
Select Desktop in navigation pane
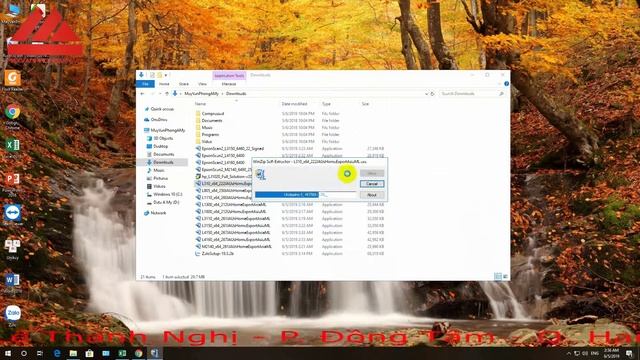[x=160, y=146]
